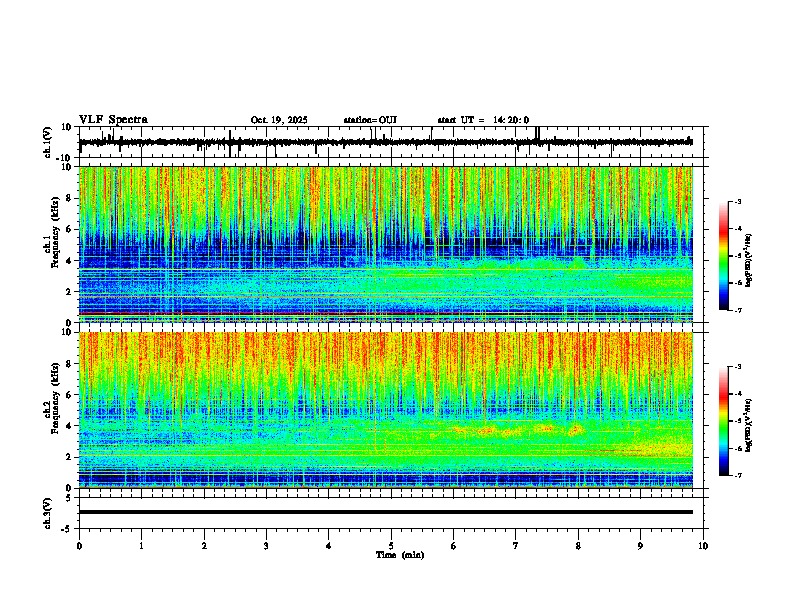This screenshot has width=792, height=612.
Task: Select the "Time (min)" axis title
Action: 400,555
